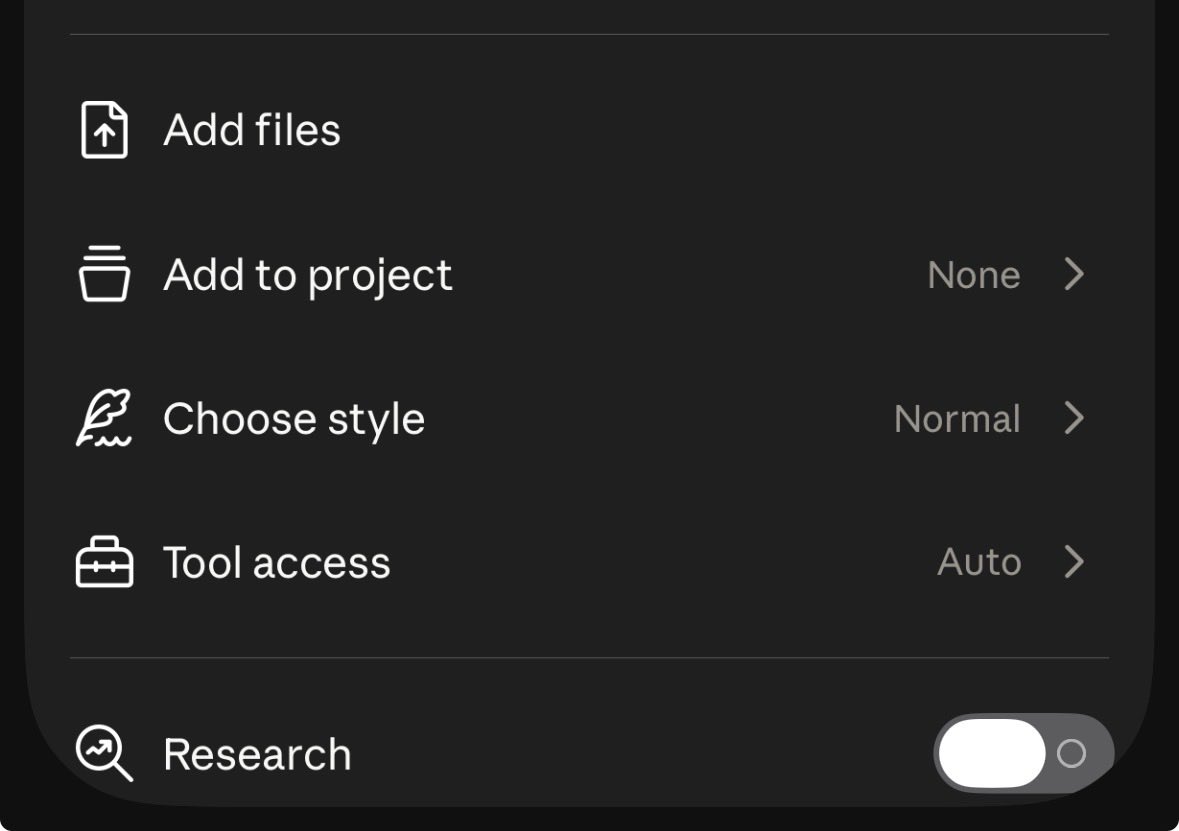Click the Normal style value
The height and width of the screenshot is (831, 1179).
pyautogui.click(x=957, y=418)
